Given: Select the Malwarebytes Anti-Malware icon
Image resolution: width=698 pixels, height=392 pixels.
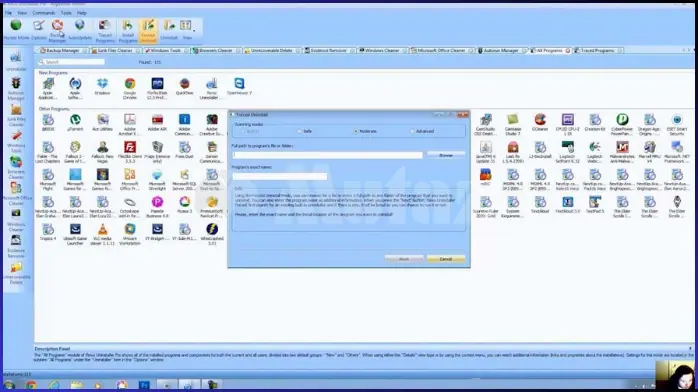Looking at the screenshot, I should click(622, 152).
